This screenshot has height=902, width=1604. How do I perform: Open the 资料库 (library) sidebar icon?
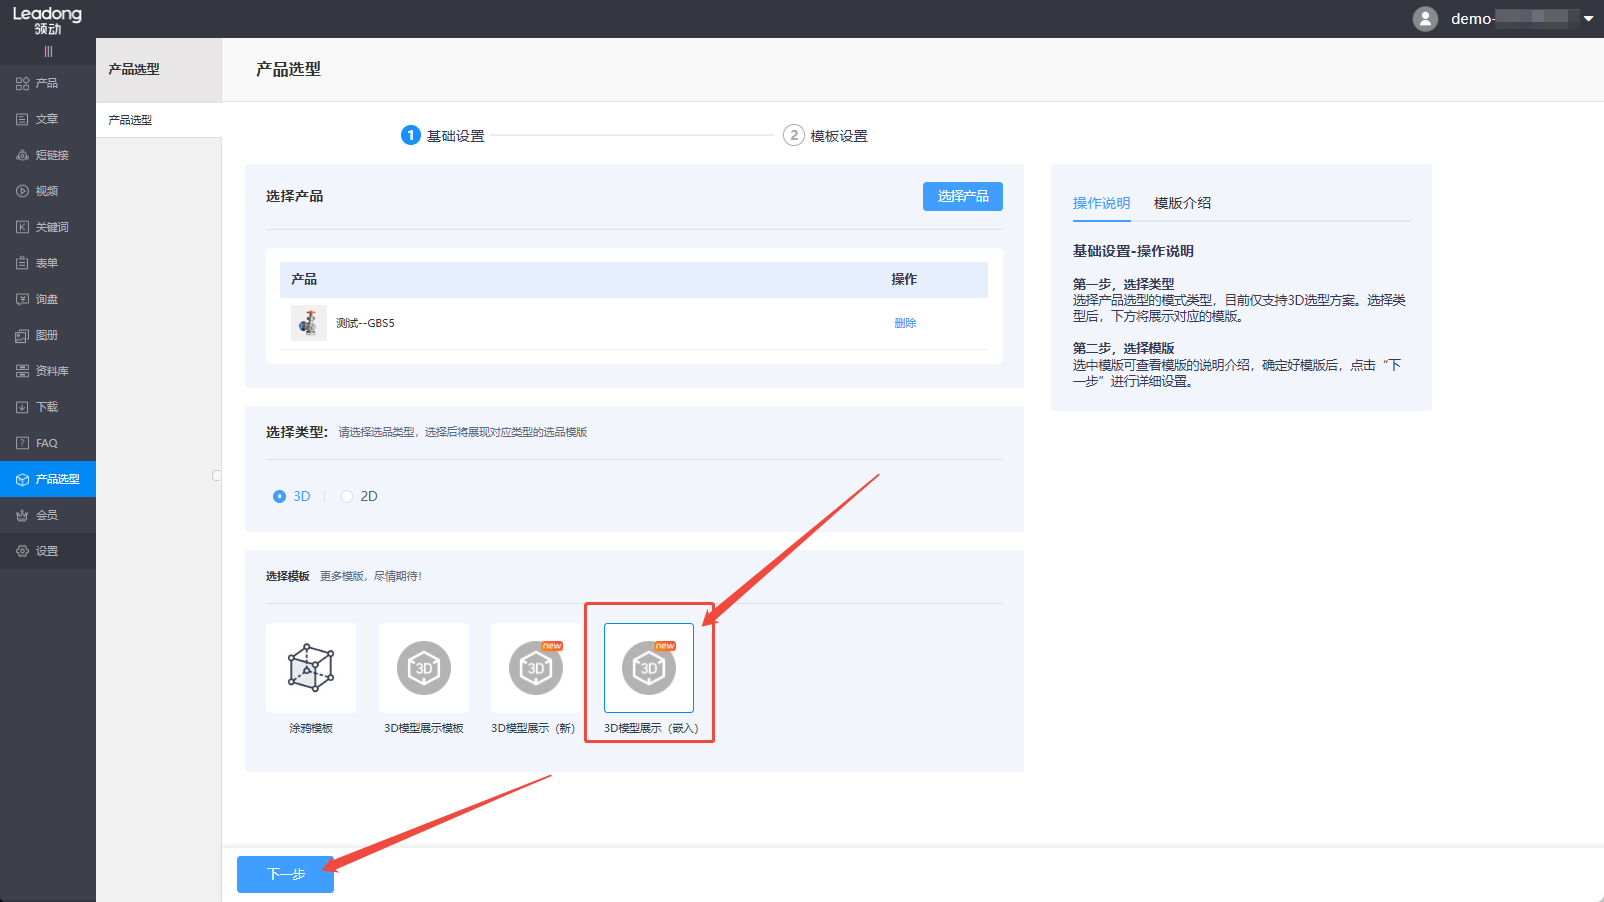coord(22,371)
